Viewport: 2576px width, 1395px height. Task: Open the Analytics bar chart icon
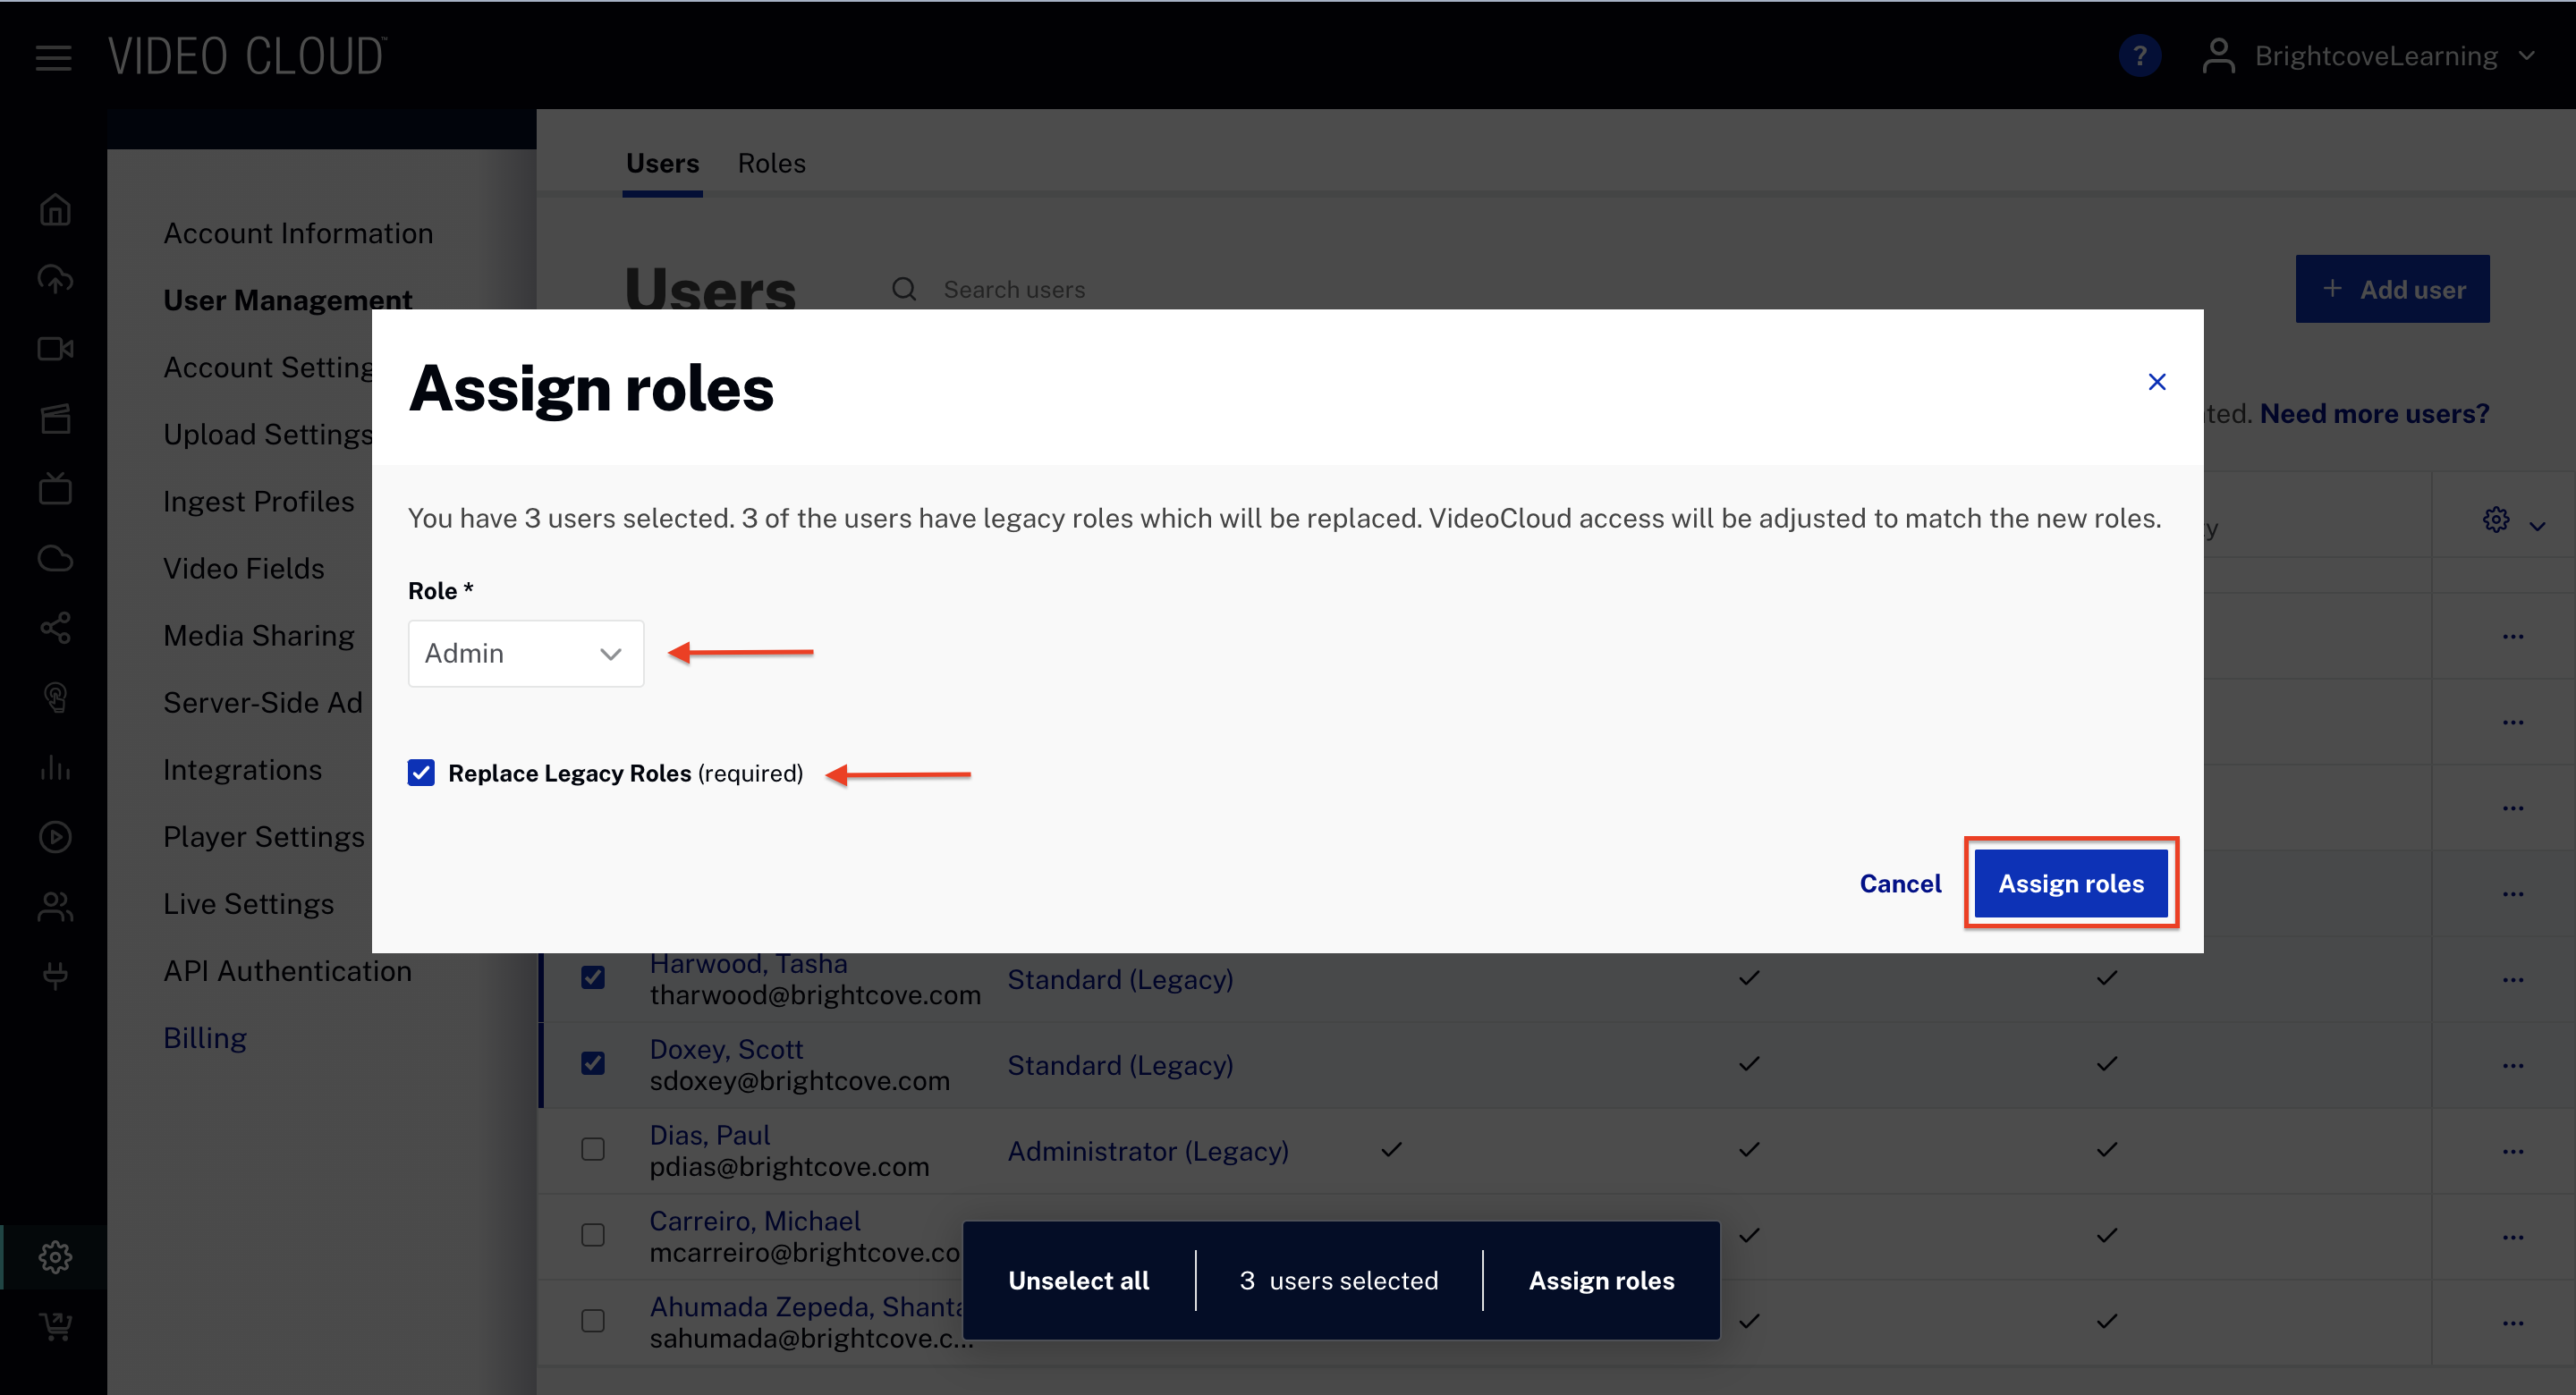coord(55,767)
